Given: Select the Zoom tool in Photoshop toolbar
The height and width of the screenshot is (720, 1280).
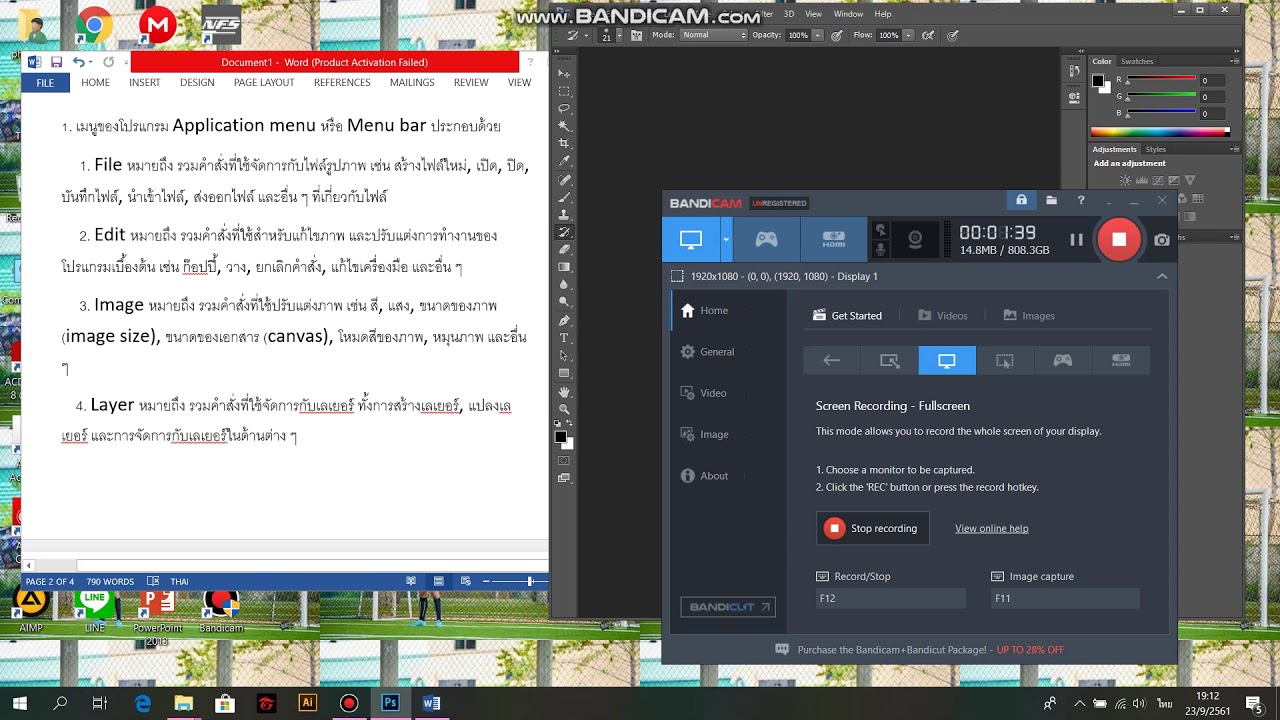Looking at the screenshot, I should pos(564,409).
